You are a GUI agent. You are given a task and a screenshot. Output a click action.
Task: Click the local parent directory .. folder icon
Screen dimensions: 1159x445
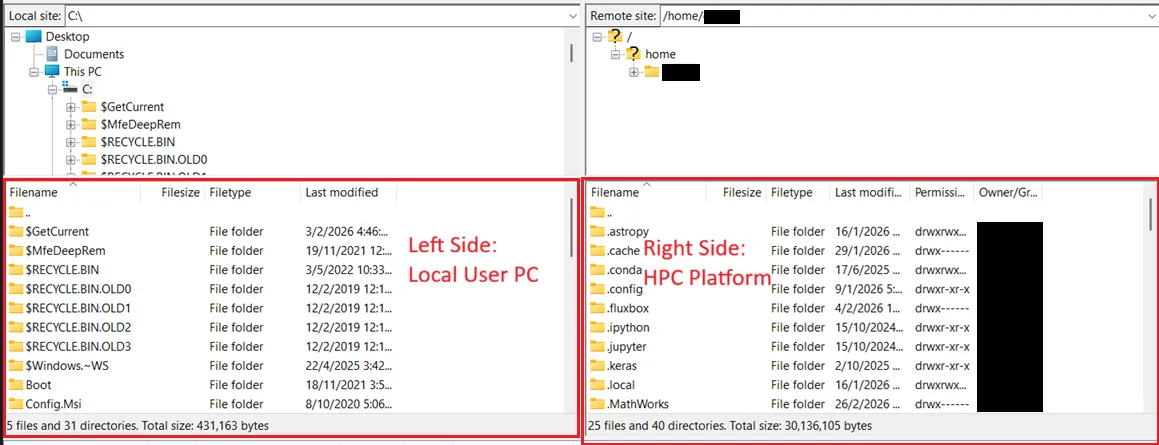(16, 213)
